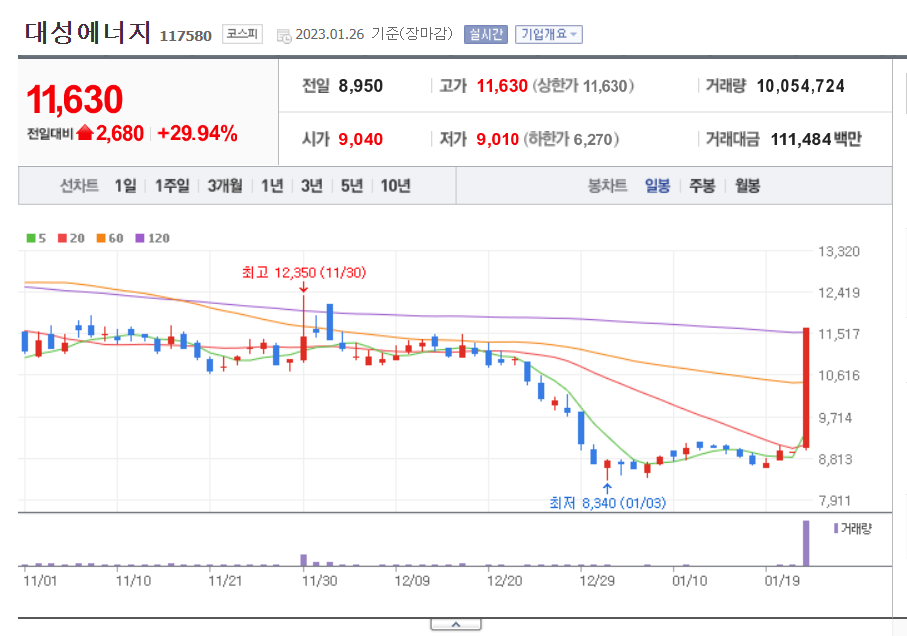
Task: Click the 최고 12,350 (11/30) high marker
Action: 304,272
